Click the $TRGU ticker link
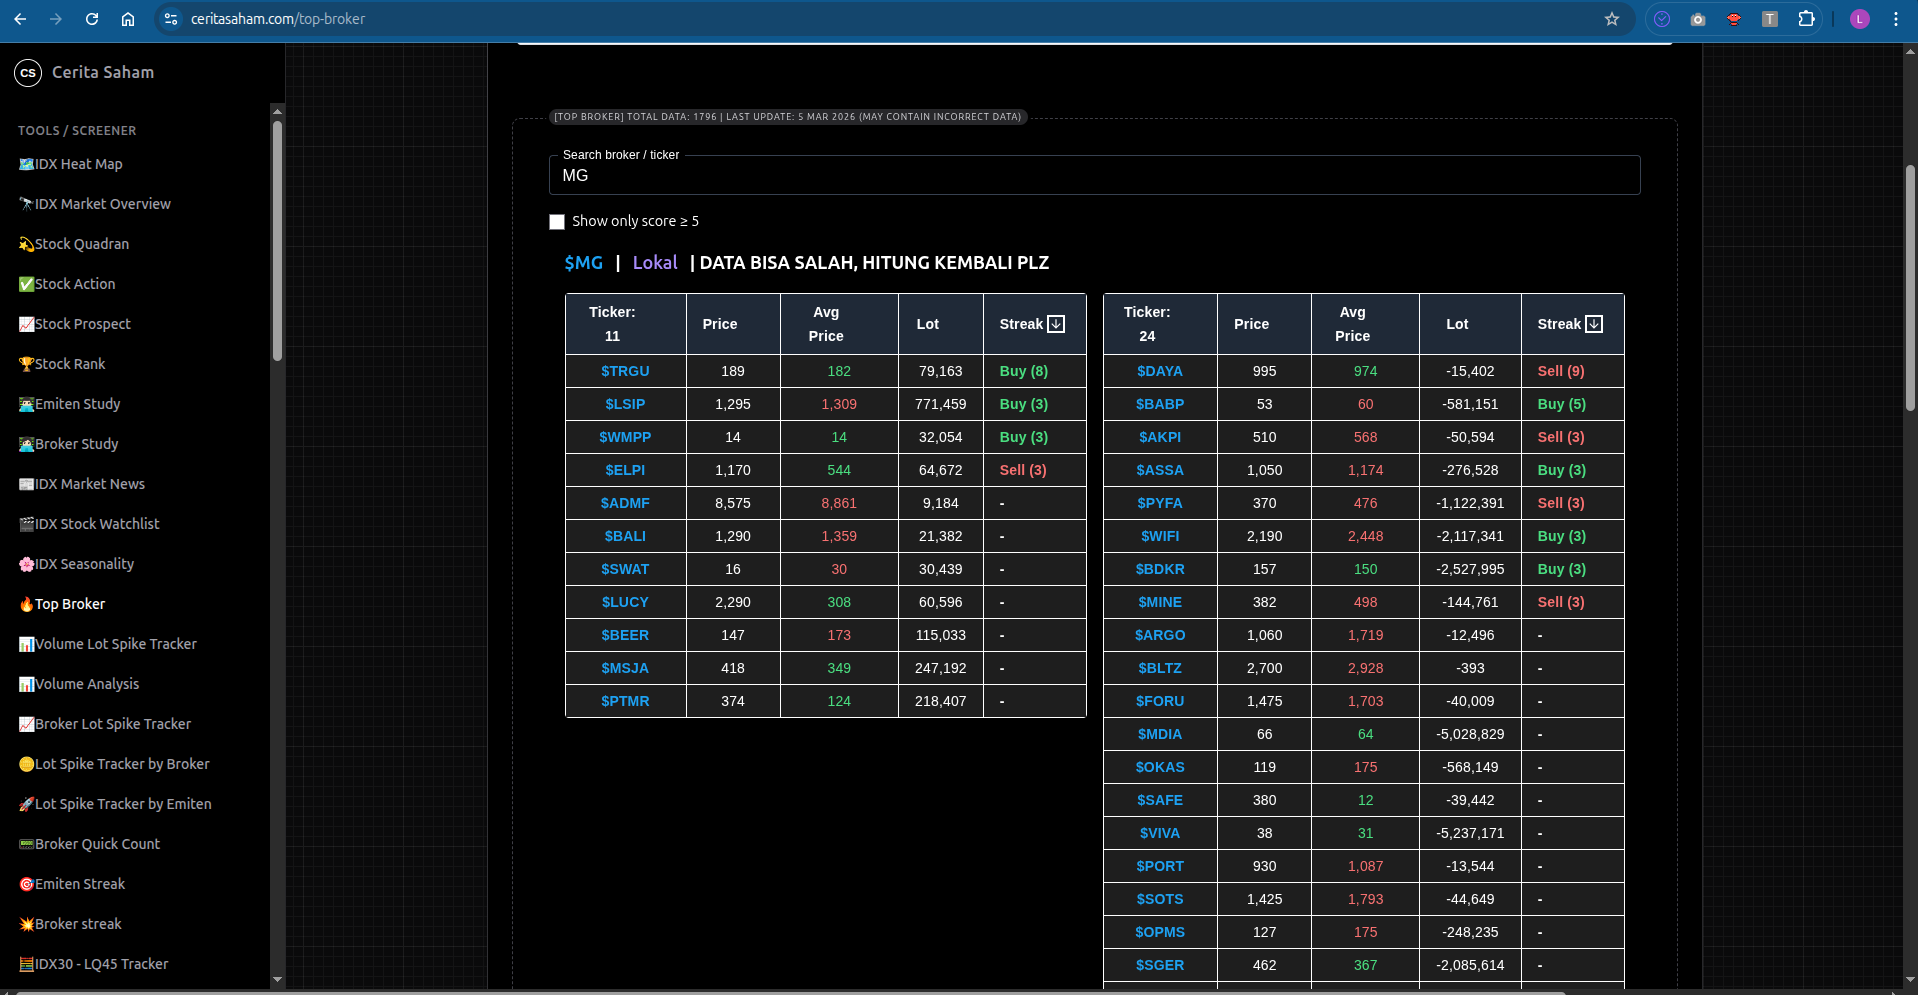1918x995 pixels. click(x=625, y=371)
